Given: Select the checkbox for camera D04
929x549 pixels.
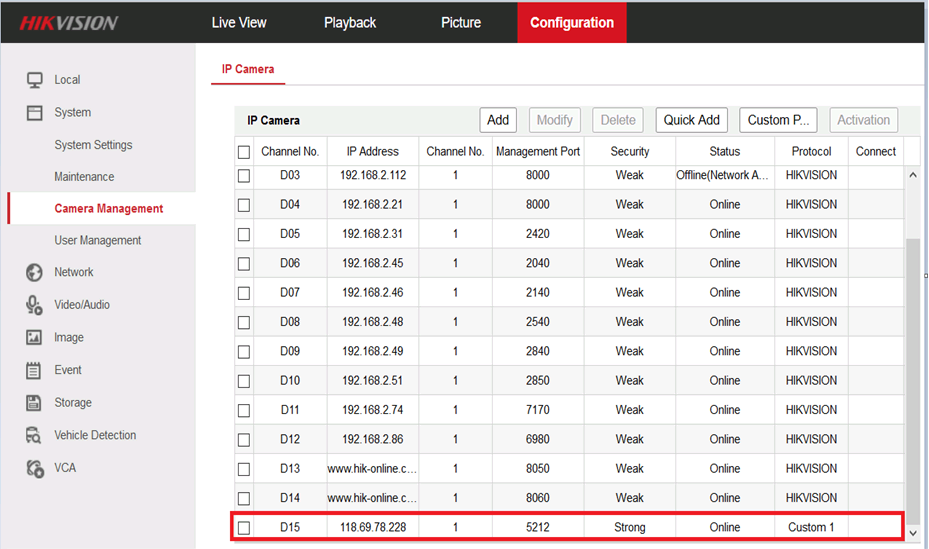Looking at the screenshot, I should 244,205.
